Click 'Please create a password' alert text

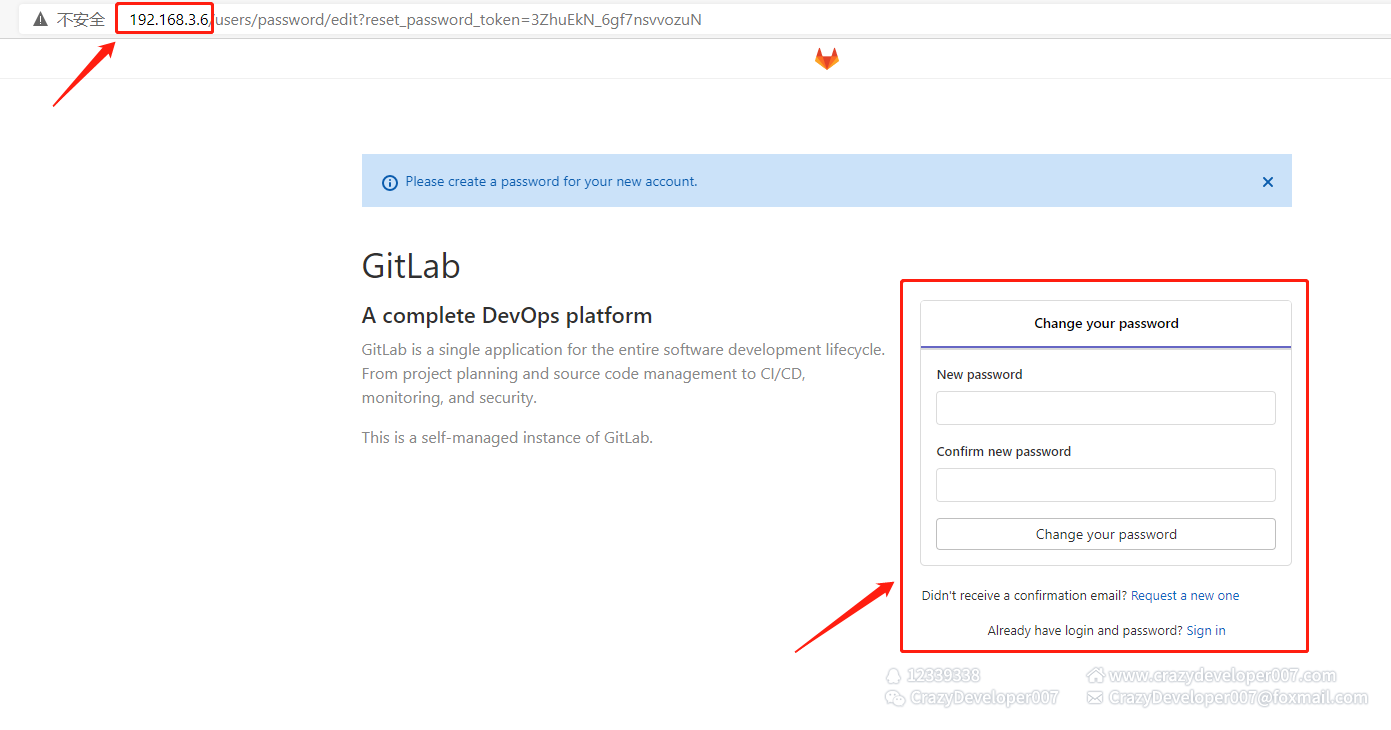[551, 182]
